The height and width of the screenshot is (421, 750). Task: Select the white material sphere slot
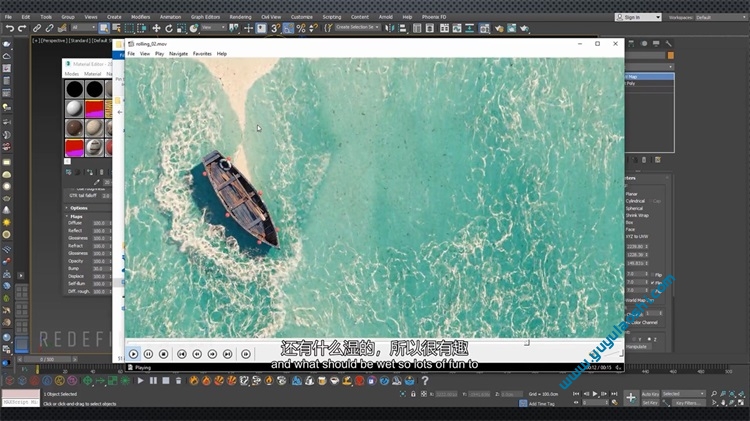tap(75, 109)
